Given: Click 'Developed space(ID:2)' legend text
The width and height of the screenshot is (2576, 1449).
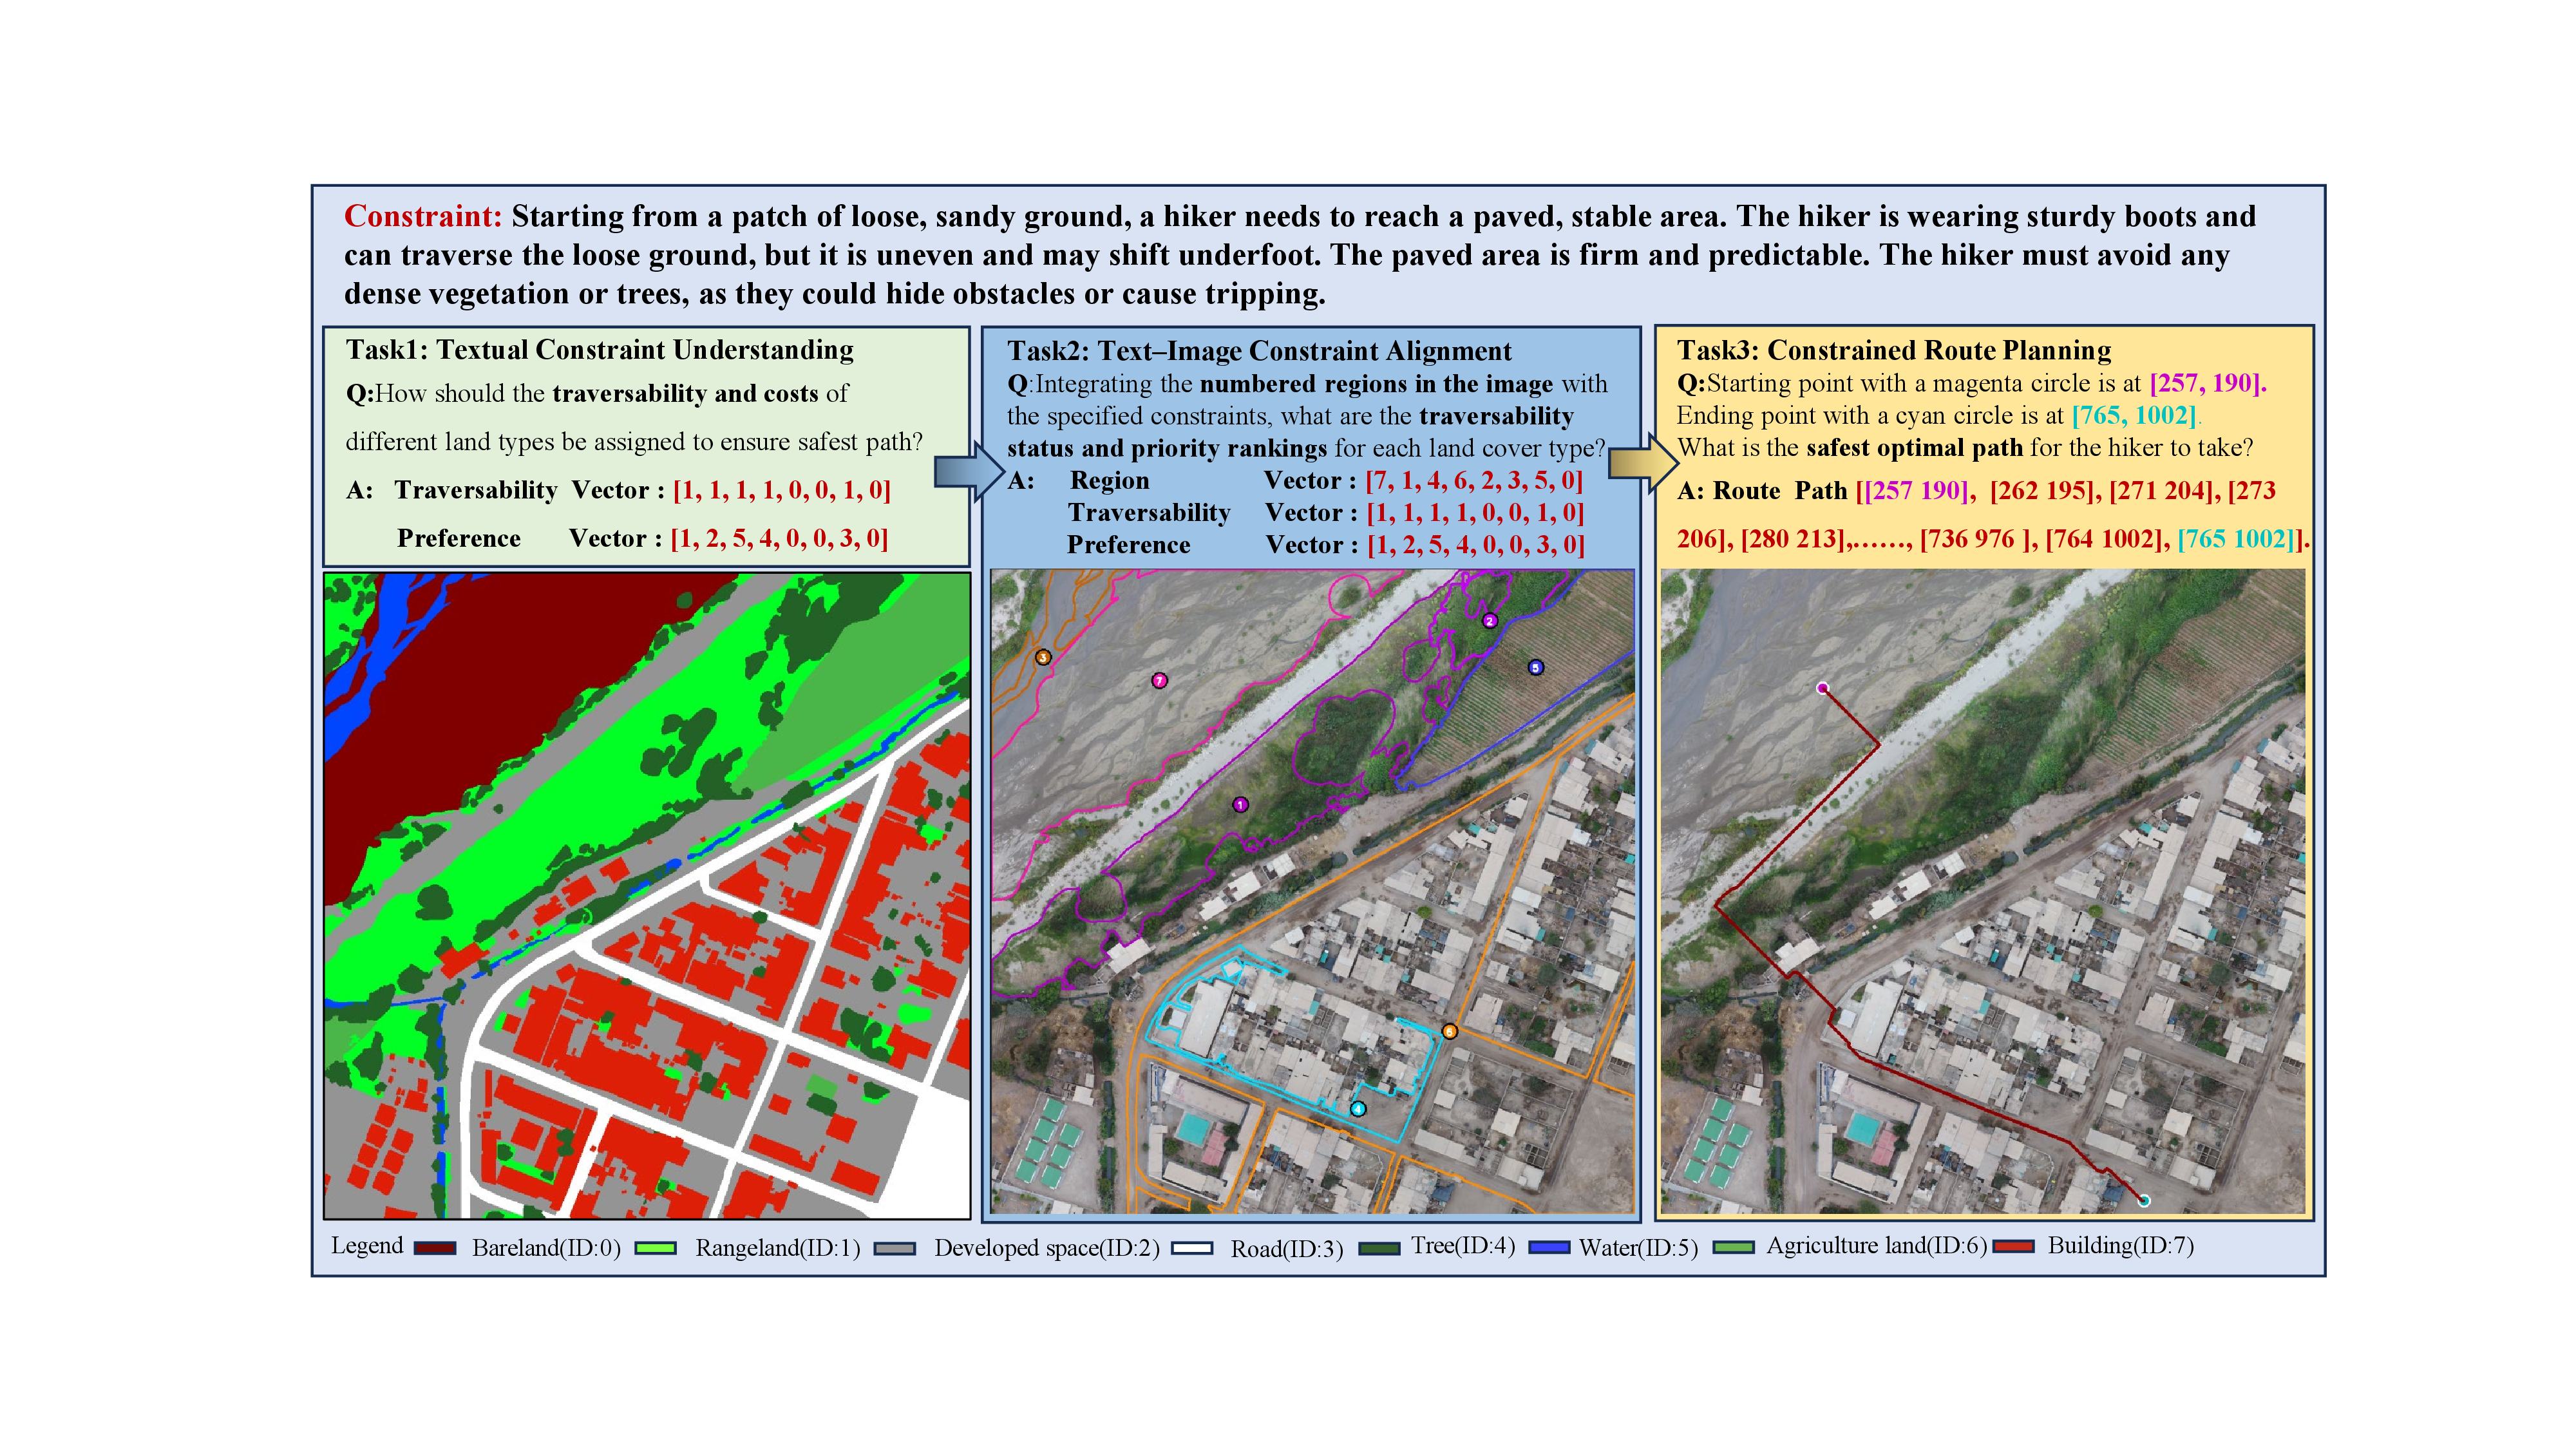Looking at the screenshot, I should [x=1047, y=1248].
